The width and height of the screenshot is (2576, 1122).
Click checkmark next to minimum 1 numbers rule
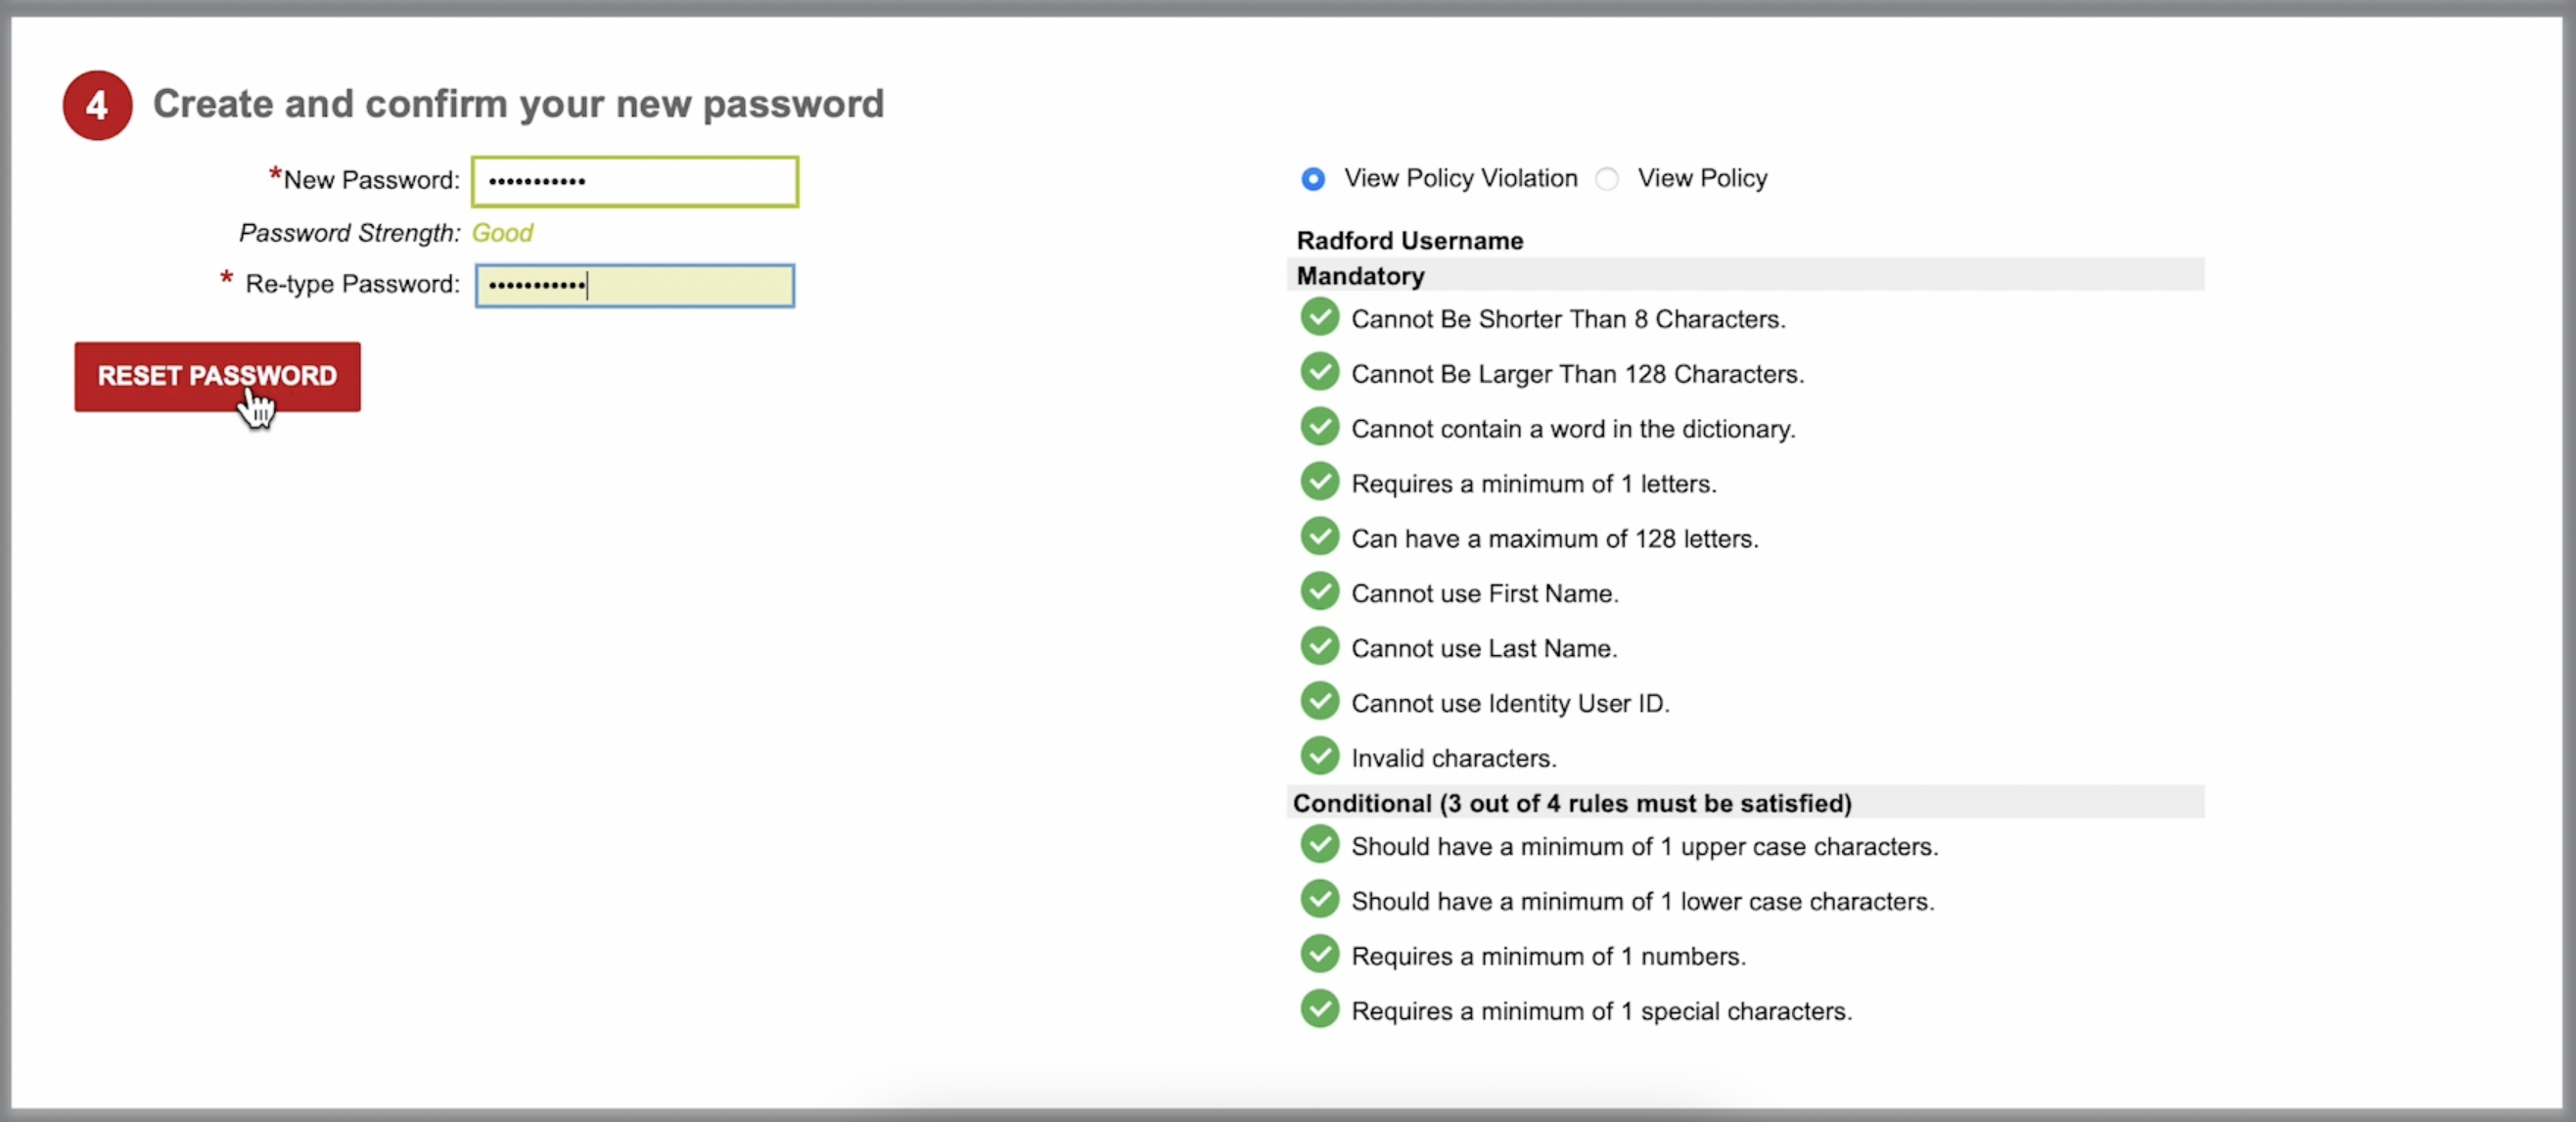1320,955
